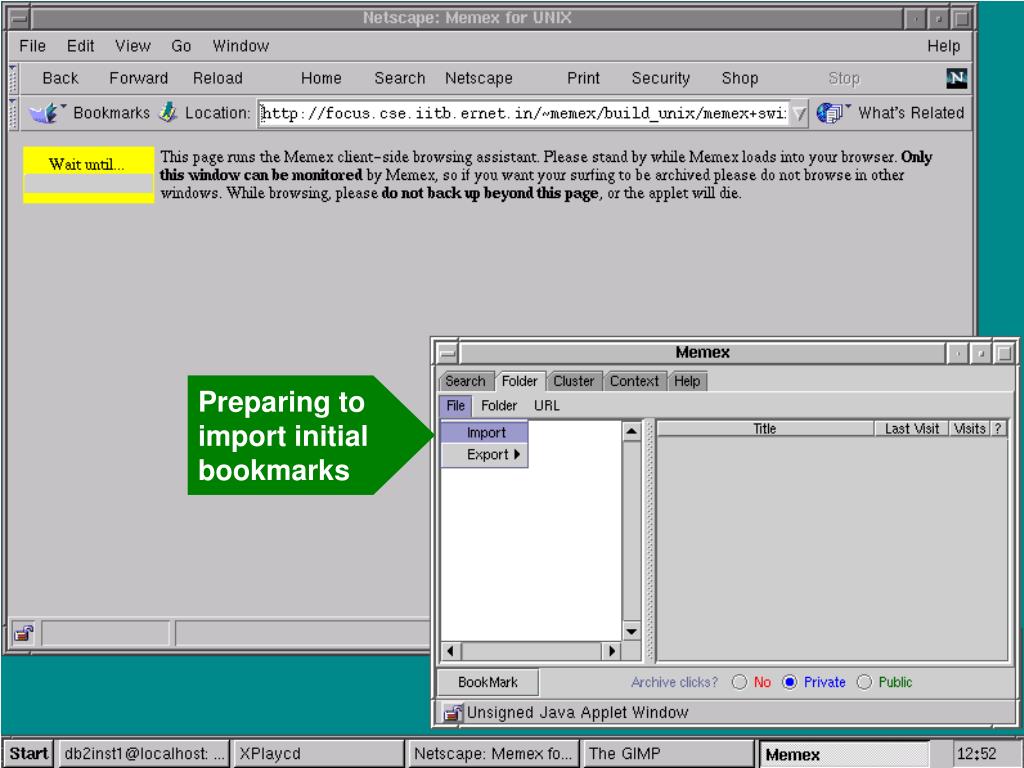Open the Location URL dropdown arrow

[x=799, y=114]
